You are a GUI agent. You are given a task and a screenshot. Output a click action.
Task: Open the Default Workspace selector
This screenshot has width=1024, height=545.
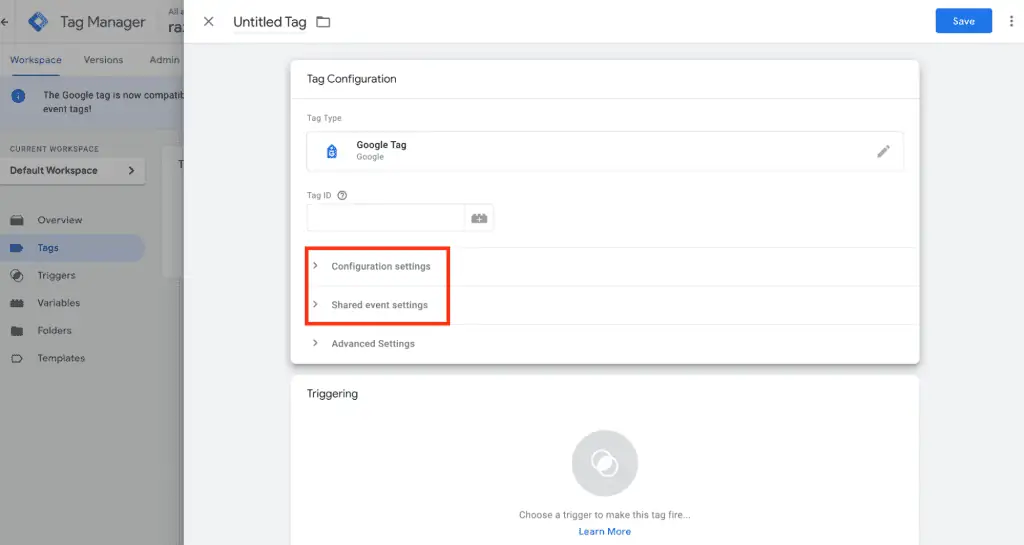(x=72, y=170)
